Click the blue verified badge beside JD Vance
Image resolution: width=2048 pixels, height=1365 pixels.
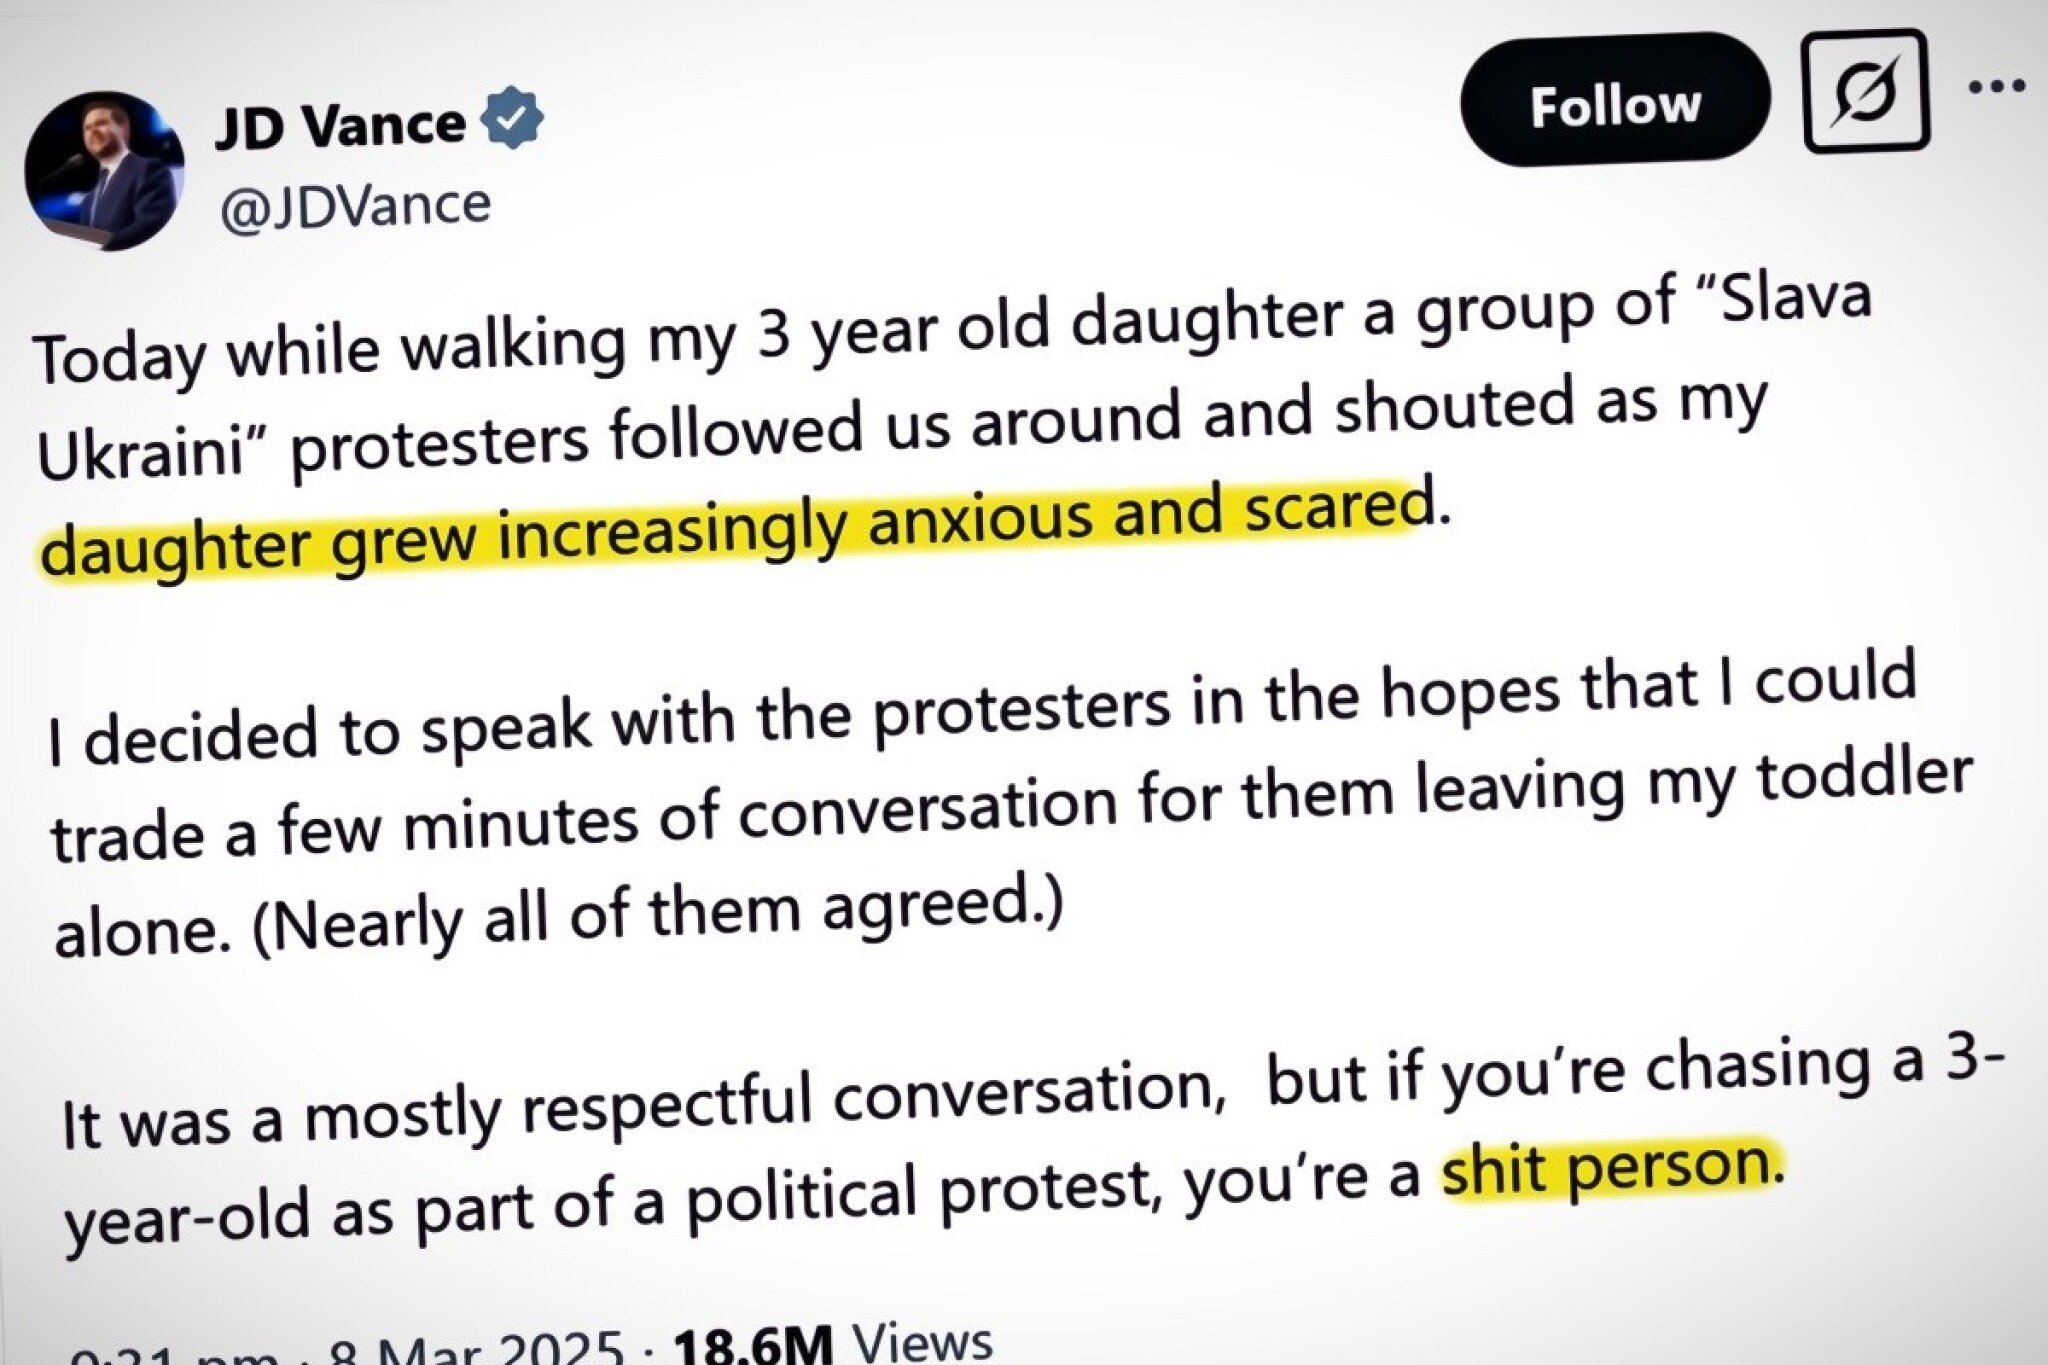[x=512, y=118]
